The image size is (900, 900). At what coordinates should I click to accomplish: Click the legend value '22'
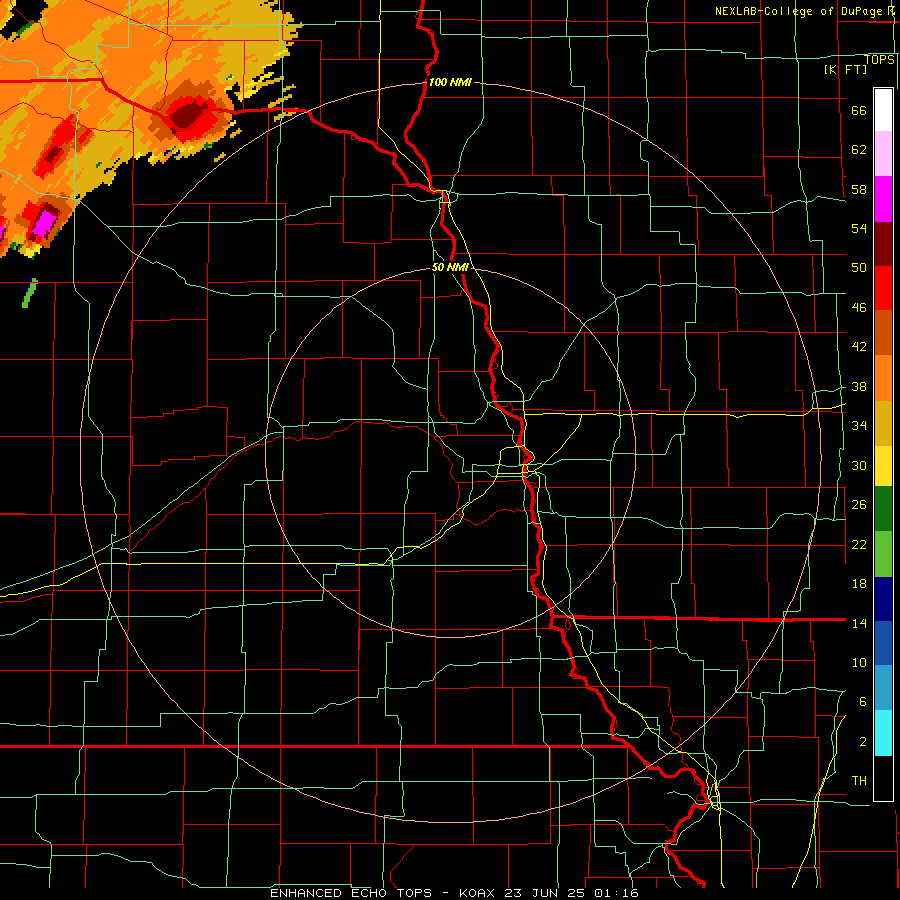(x=859, y=544)
